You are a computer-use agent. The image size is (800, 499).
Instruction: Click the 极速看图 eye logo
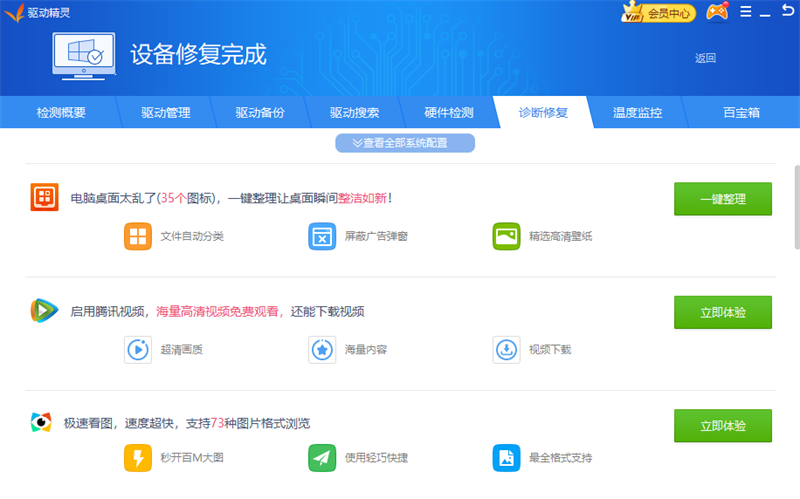(x=41, y=422)
